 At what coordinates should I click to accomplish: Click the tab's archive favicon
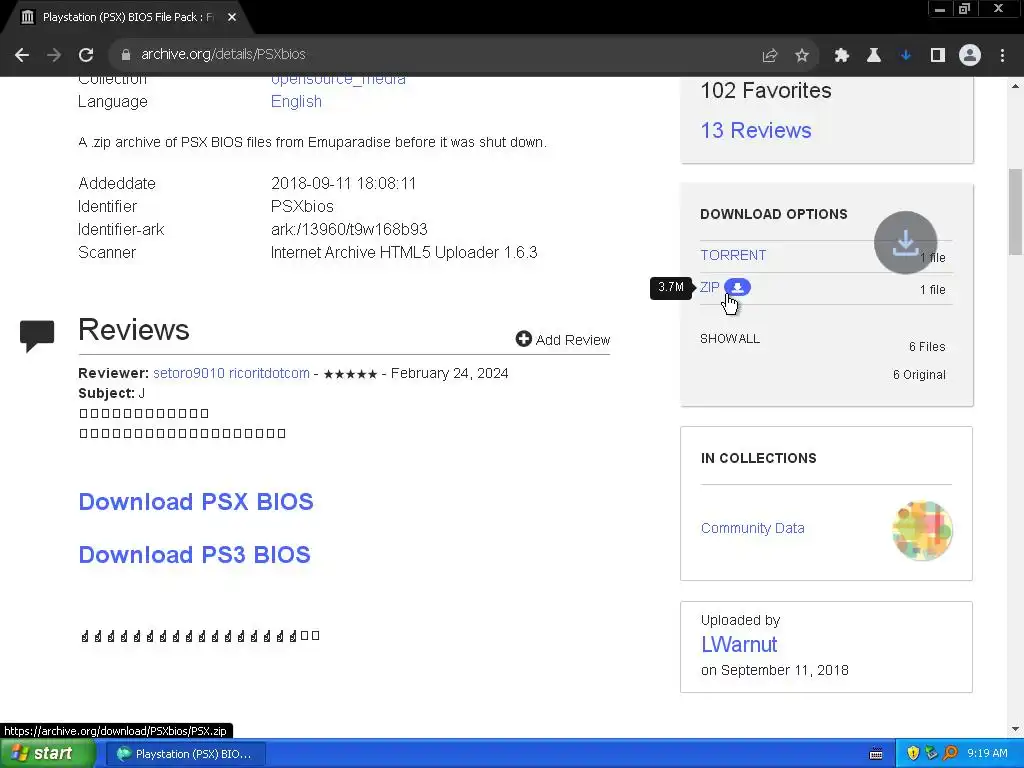pyautogui.click(x=27, y=17)
